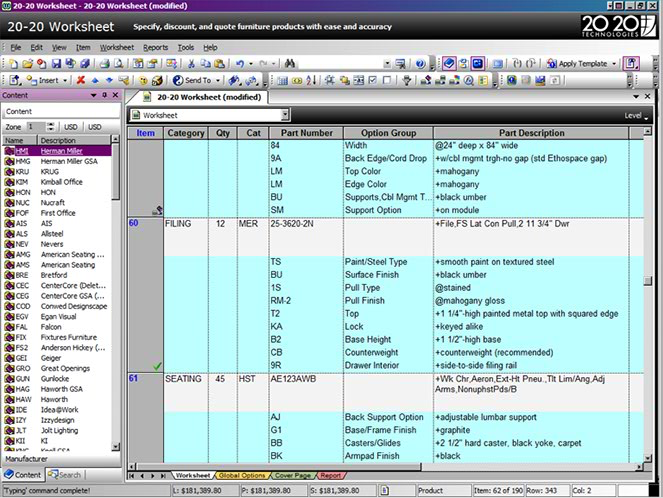This screenshot has height=498, width=663.
Task: Open Help with the question mark icon
Action: [x=420, y=64]
